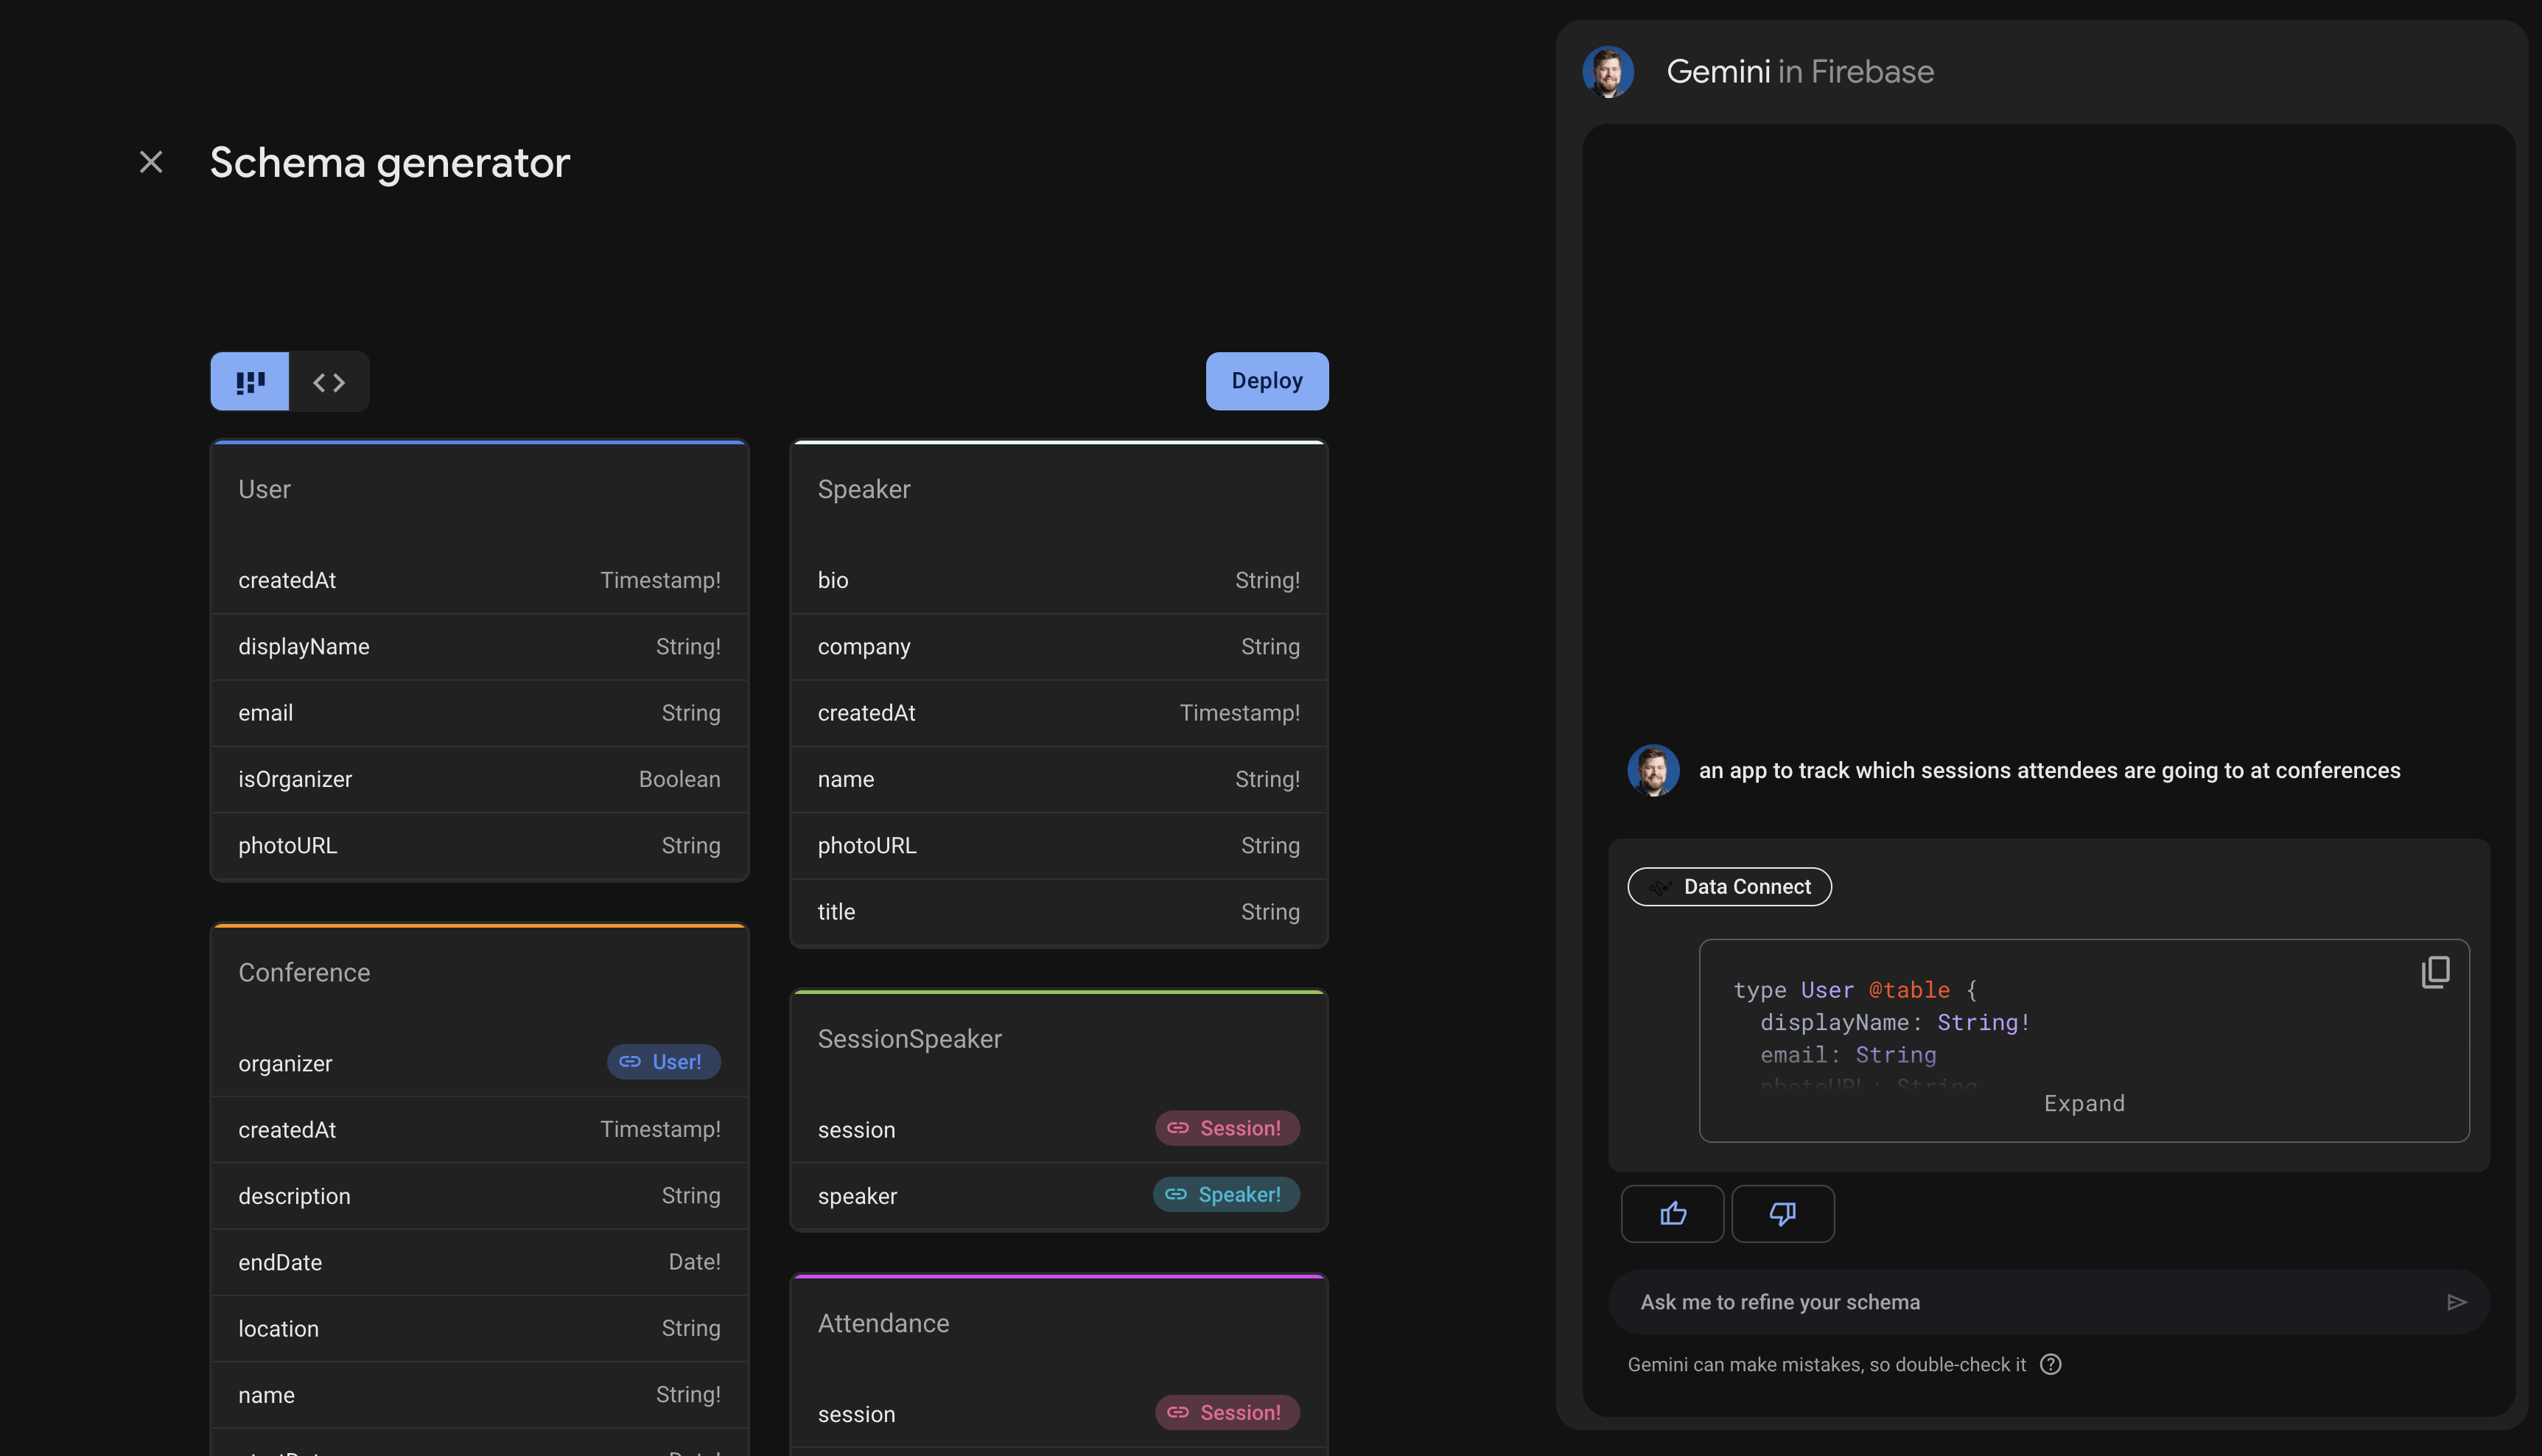Image resolution: width=2542 pixels, height=1456 pixels.
Task: Open help icon beside Gemini disclaimer
Action: tap(2050, 1364)
